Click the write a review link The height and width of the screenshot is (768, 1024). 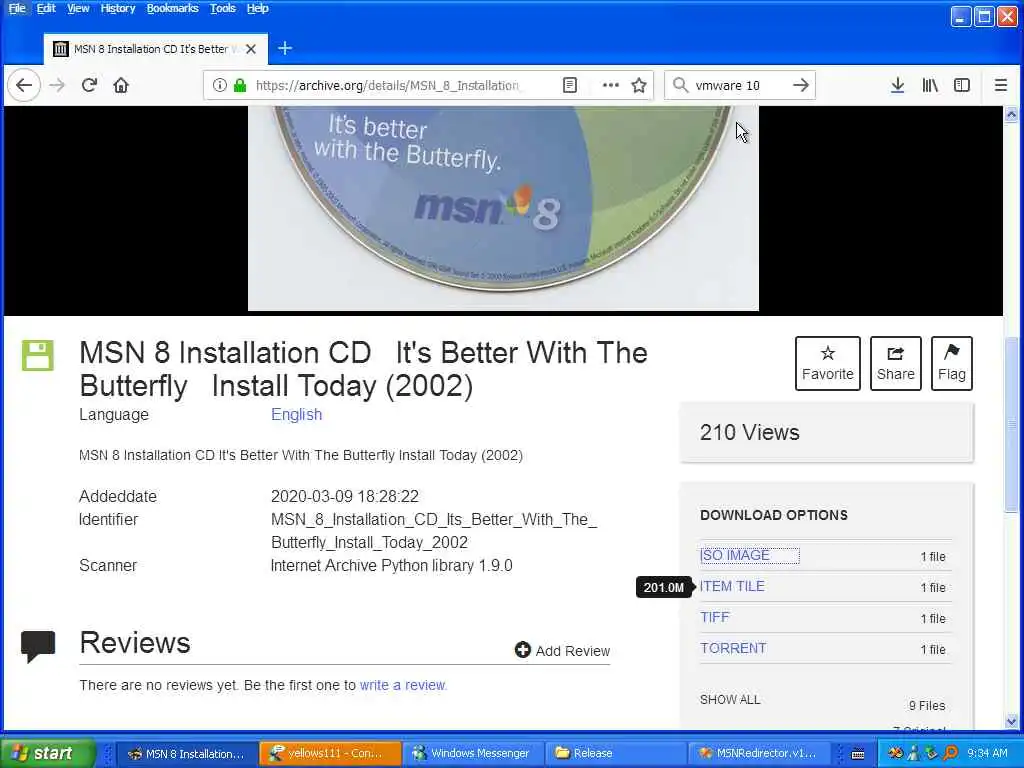[x=403, y=685]
